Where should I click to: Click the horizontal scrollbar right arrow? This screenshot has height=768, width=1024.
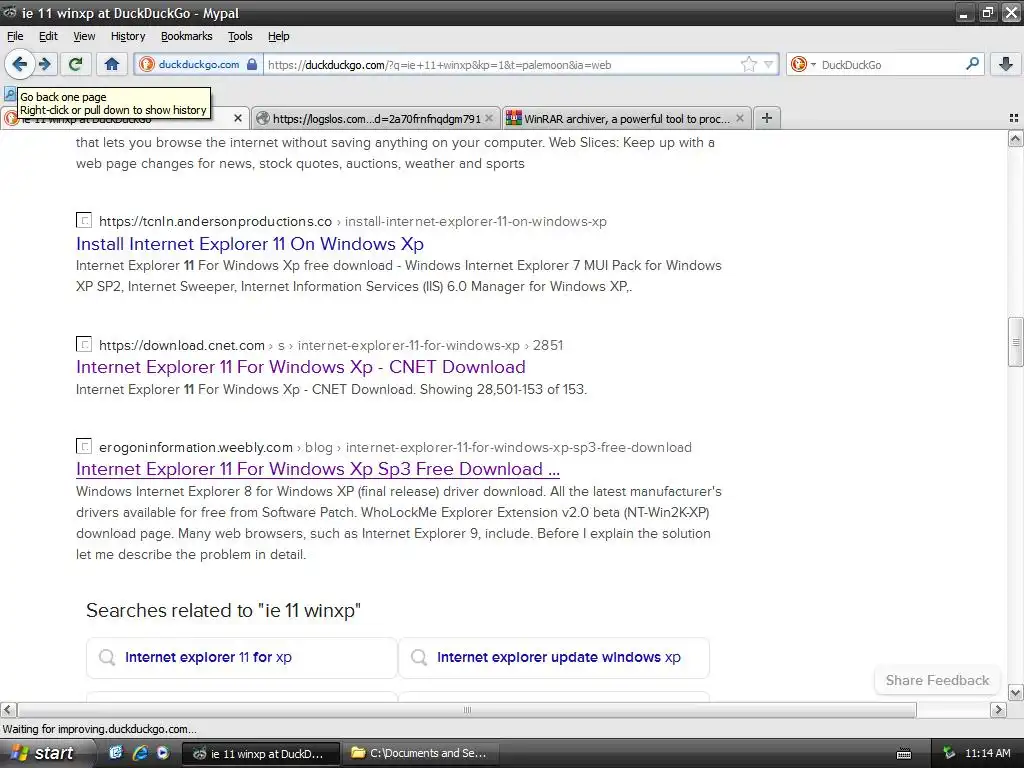(x=999, y=710)
